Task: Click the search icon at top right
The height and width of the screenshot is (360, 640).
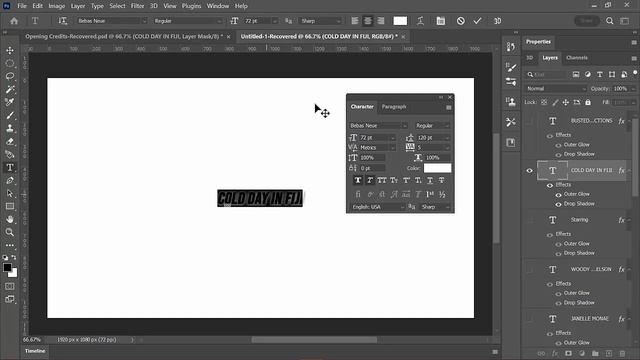Action: click(x=609, y=21)
